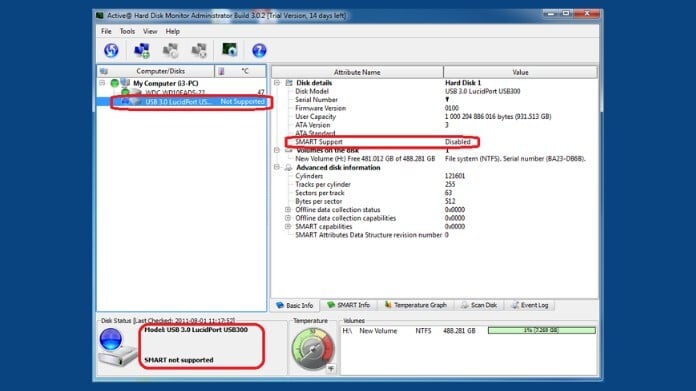The height and width of the screenshot is (391, 696).
Task: Click the Value column header
Action: (x=520, y=72)
